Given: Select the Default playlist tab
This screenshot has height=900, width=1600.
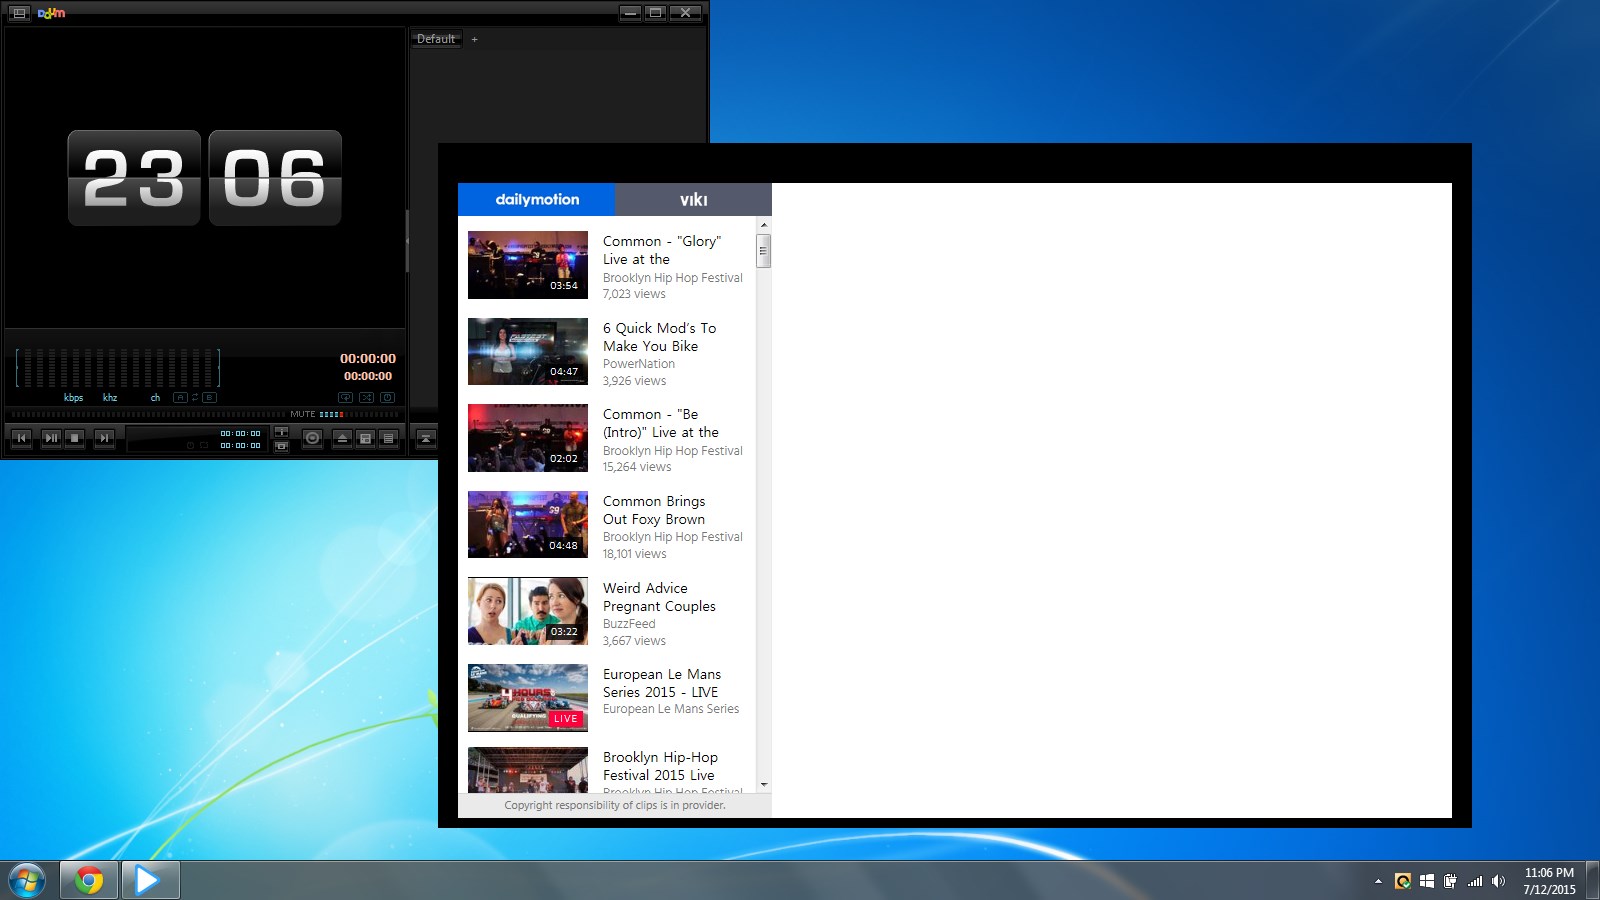Looking at the screenshot, I should [x=436, y=39].
